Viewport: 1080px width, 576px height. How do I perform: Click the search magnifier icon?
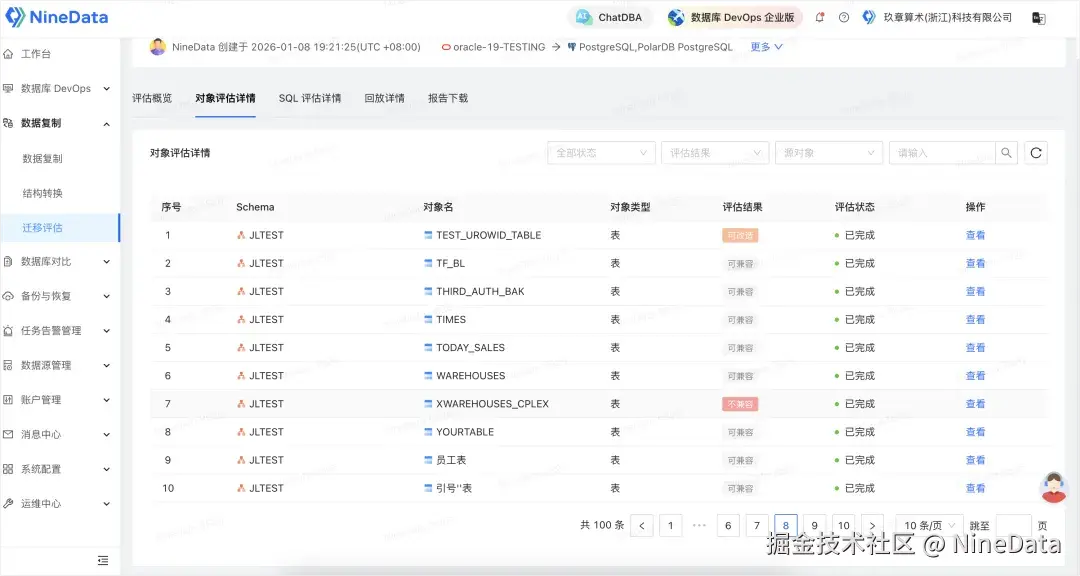(1006, 153)
